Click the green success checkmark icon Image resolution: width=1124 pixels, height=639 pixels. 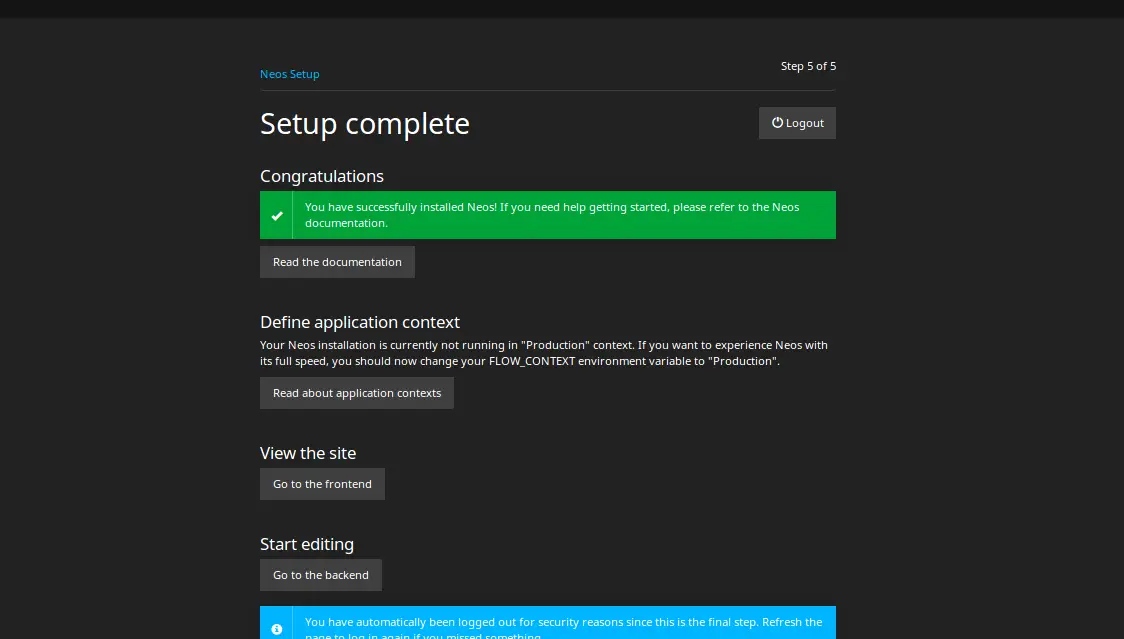277,215
